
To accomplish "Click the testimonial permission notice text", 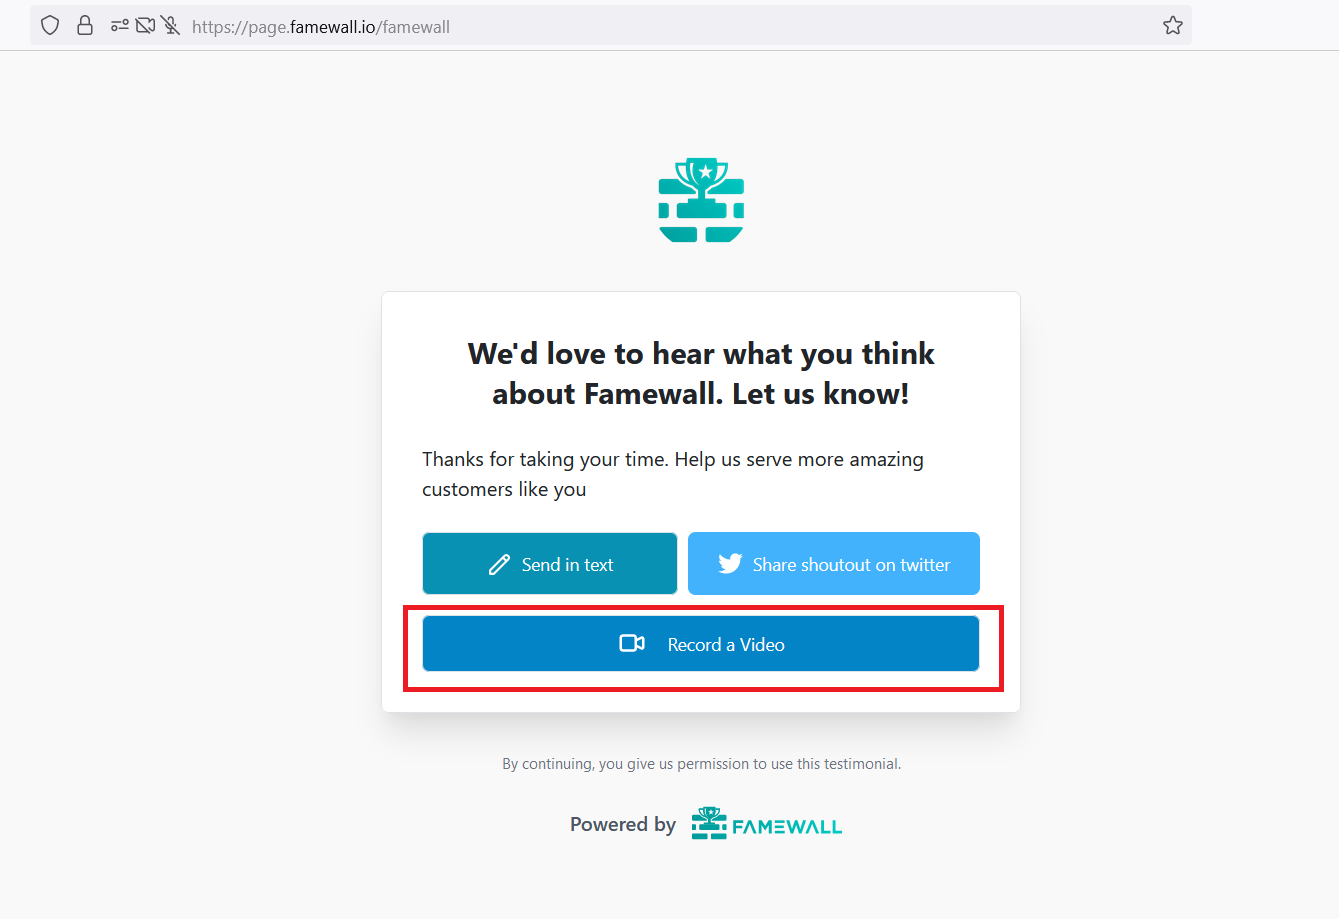I will tap(701, 764).
